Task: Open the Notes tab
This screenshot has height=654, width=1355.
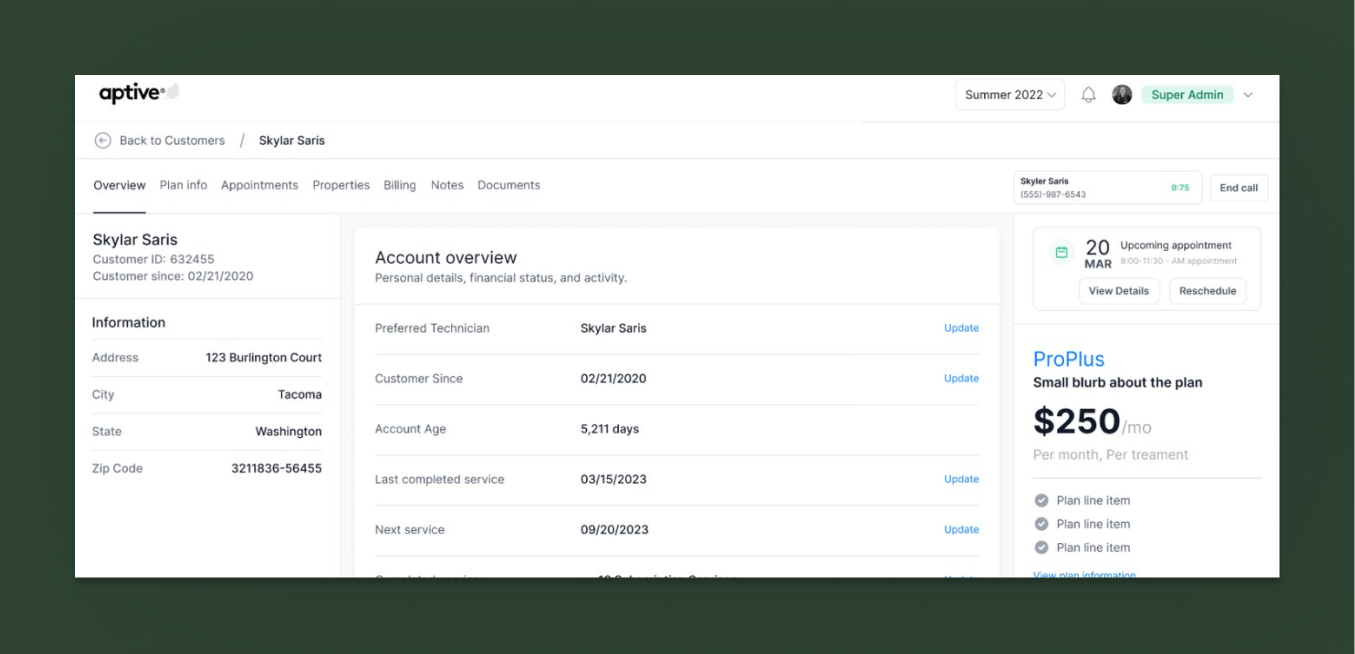Action: (447, 185)
